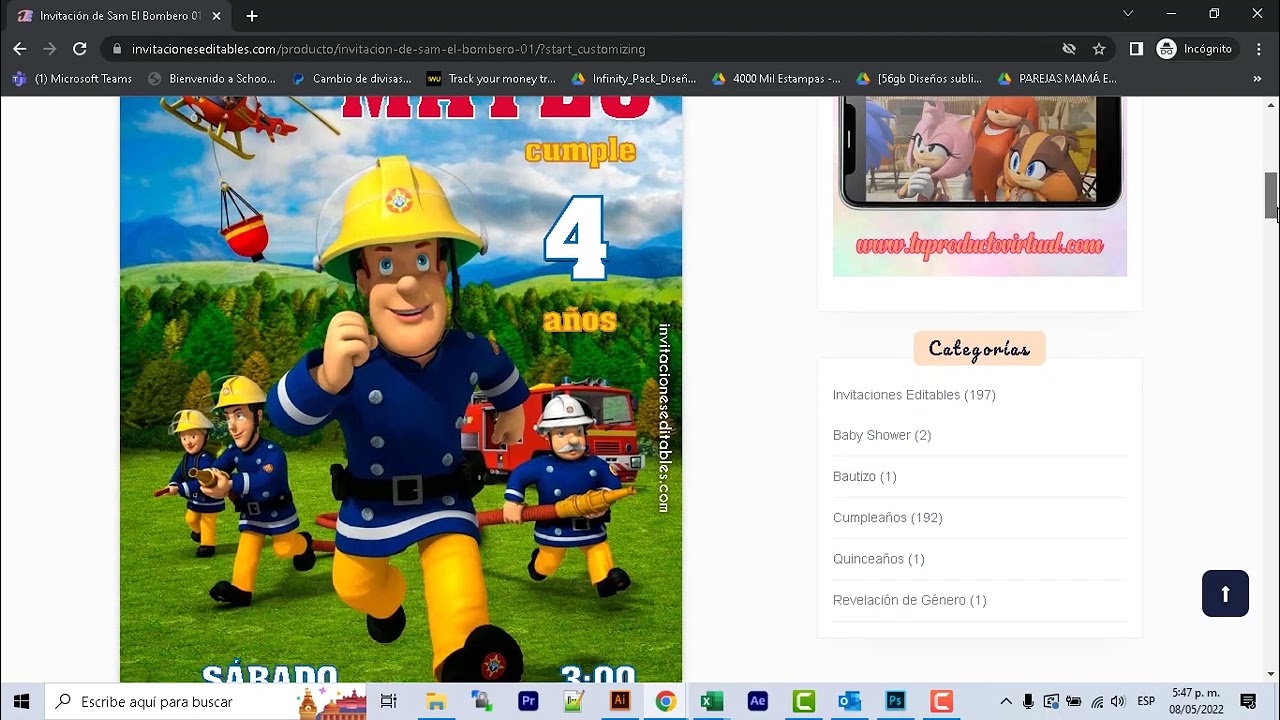The image size is (1280, 720).
Task: Open the green Camtasia taskbar icon
Action: pyautogui.click(x=804, y=701)
